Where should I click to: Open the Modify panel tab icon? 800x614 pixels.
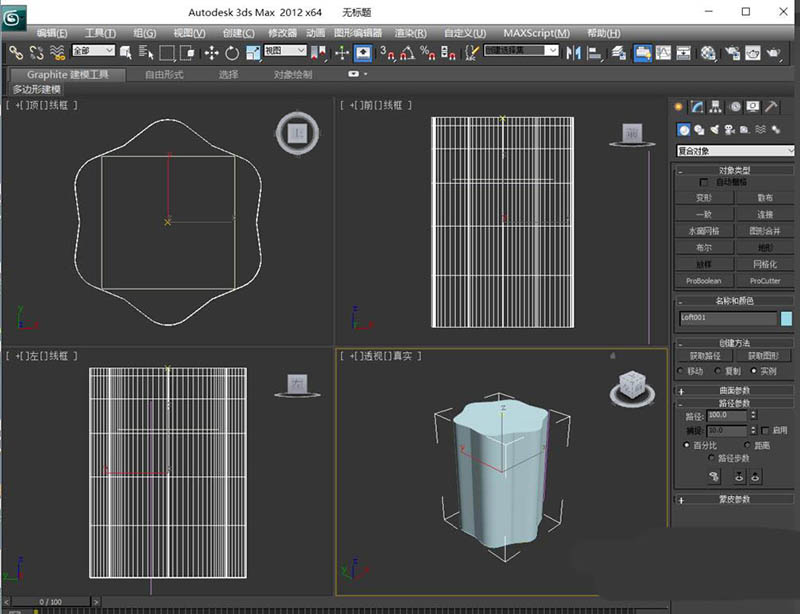click(x=698, y=106)
